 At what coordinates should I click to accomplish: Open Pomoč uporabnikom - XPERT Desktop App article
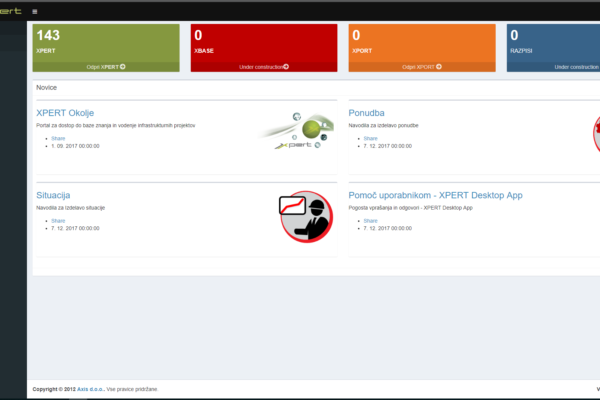pos(435,195)
